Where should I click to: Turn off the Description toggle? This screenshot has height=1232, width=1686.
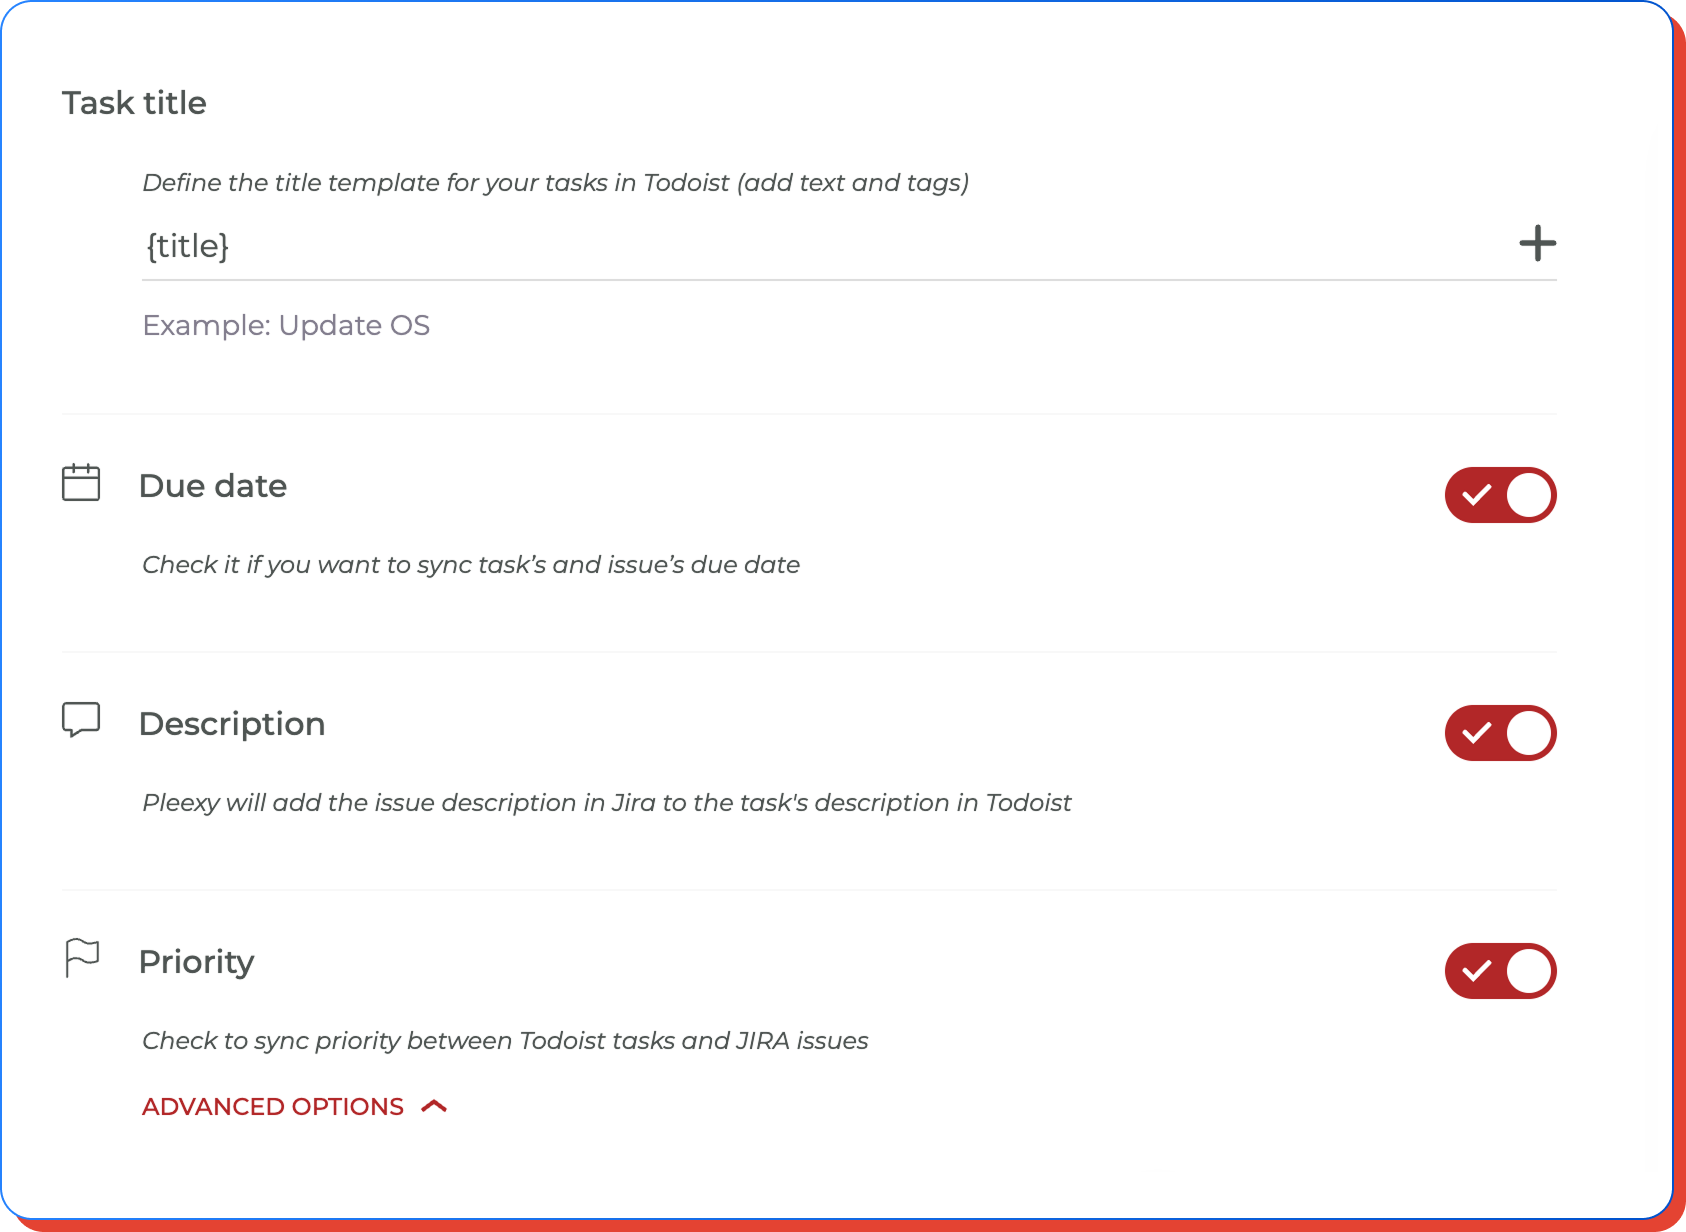point(1500,733)
